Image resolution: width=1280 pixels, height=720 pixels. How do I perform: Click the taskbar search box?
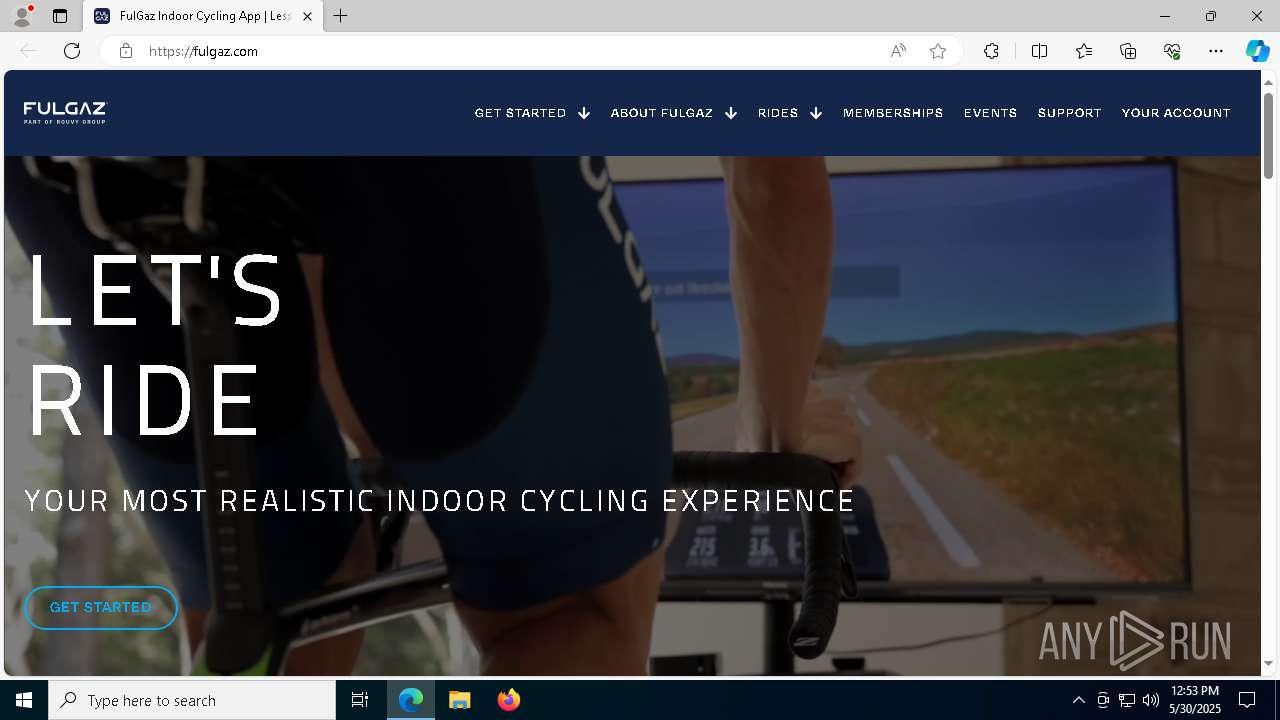pyautogui.click(x=192, y=700)
